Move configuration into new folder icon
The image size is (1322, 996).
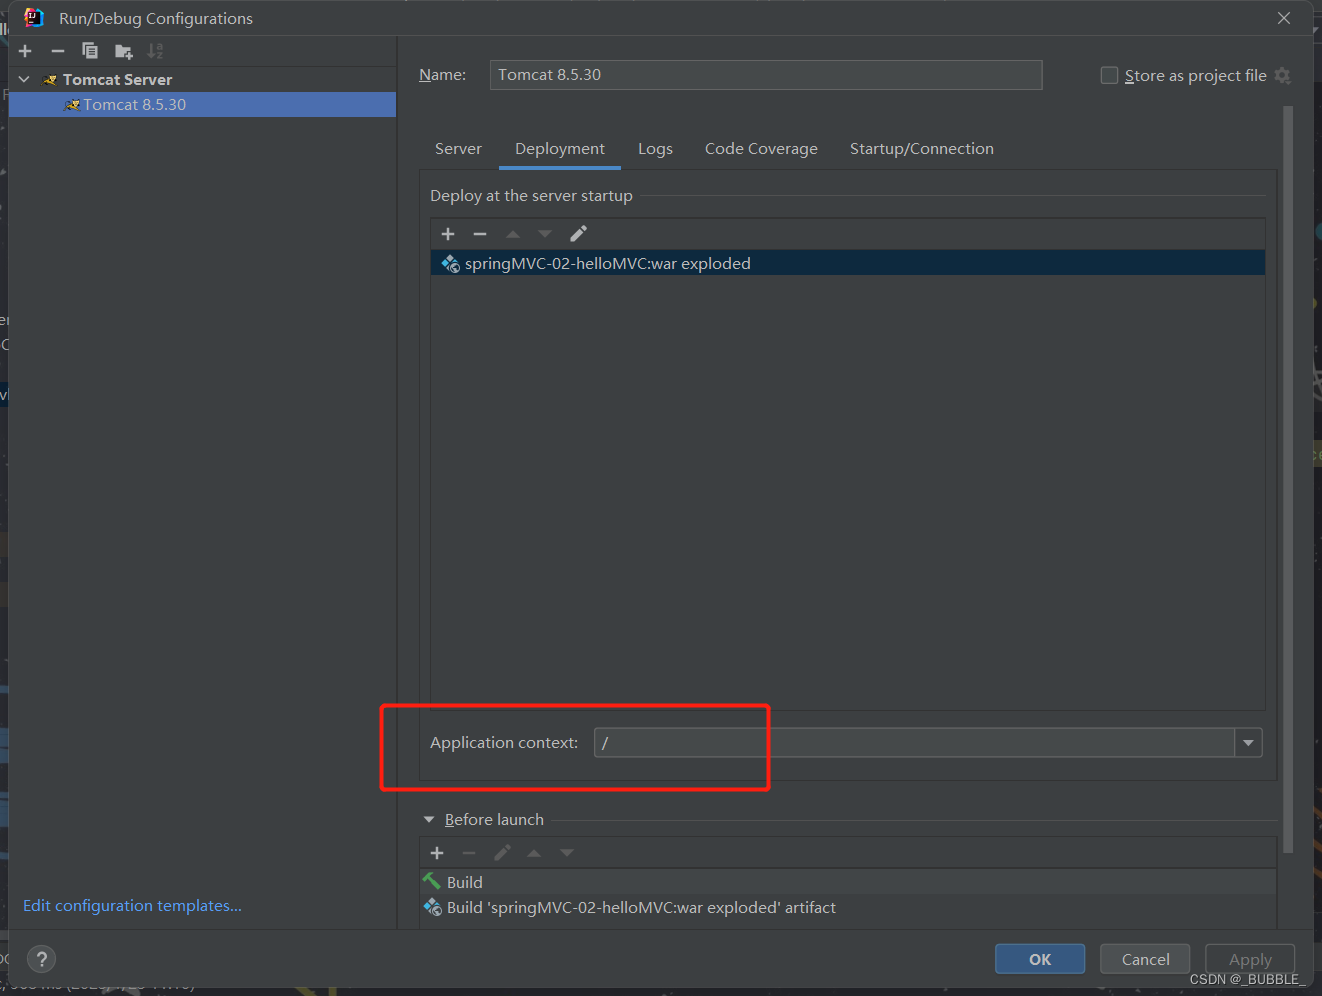124,51
